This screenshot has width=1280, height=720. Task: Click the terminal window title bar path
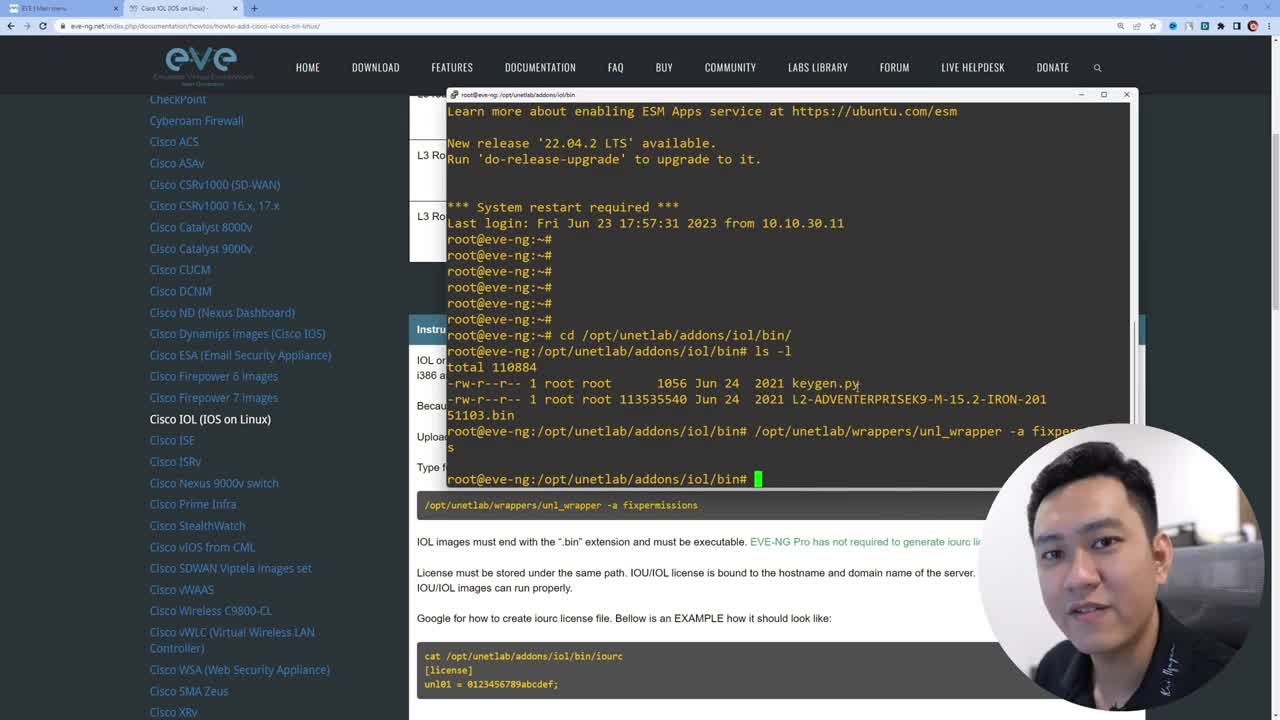click(518, 95)
